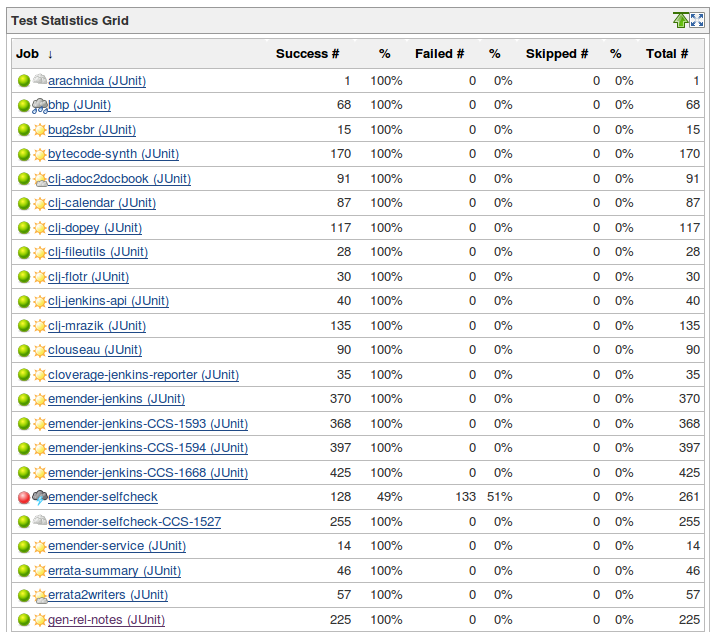
Task: Click the green up-arrow icon in grid header
Action: point(680,20)
